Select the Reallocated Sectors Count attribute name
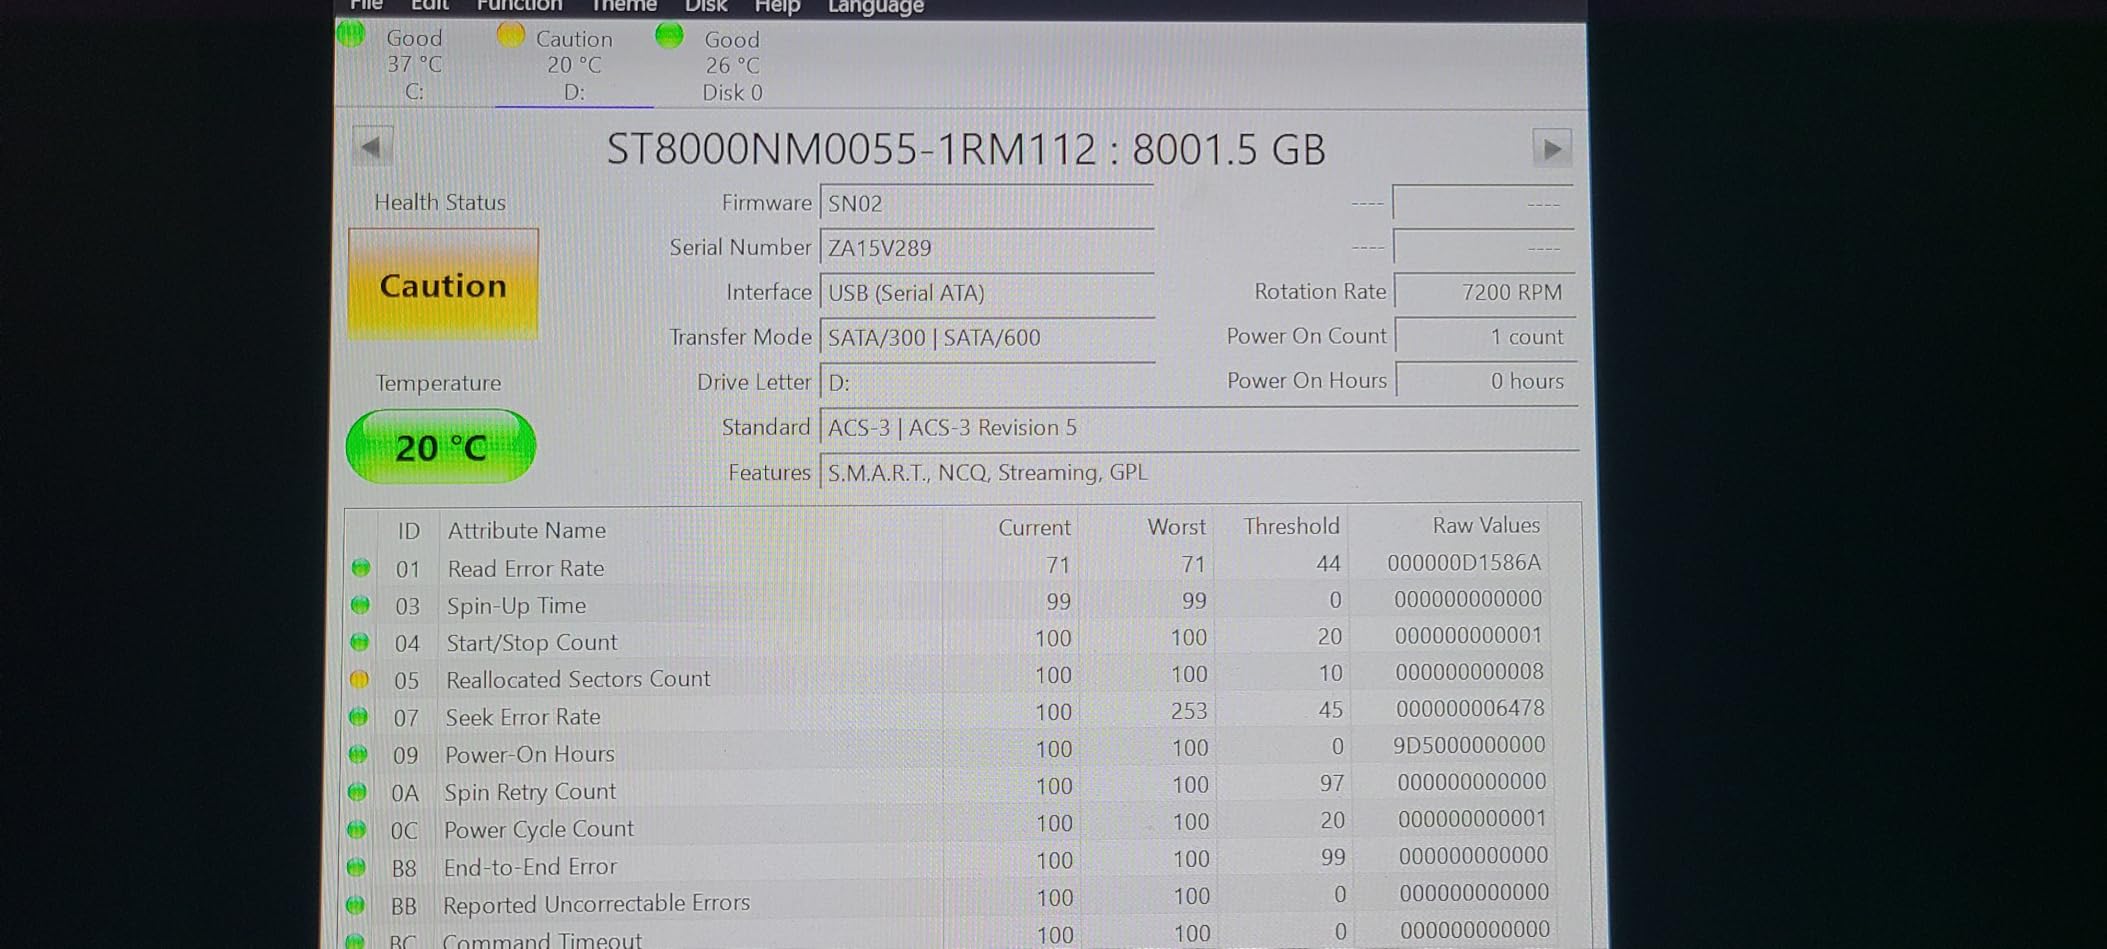The height and width of the screenshot is (949, 2107). tap(578, 679)
